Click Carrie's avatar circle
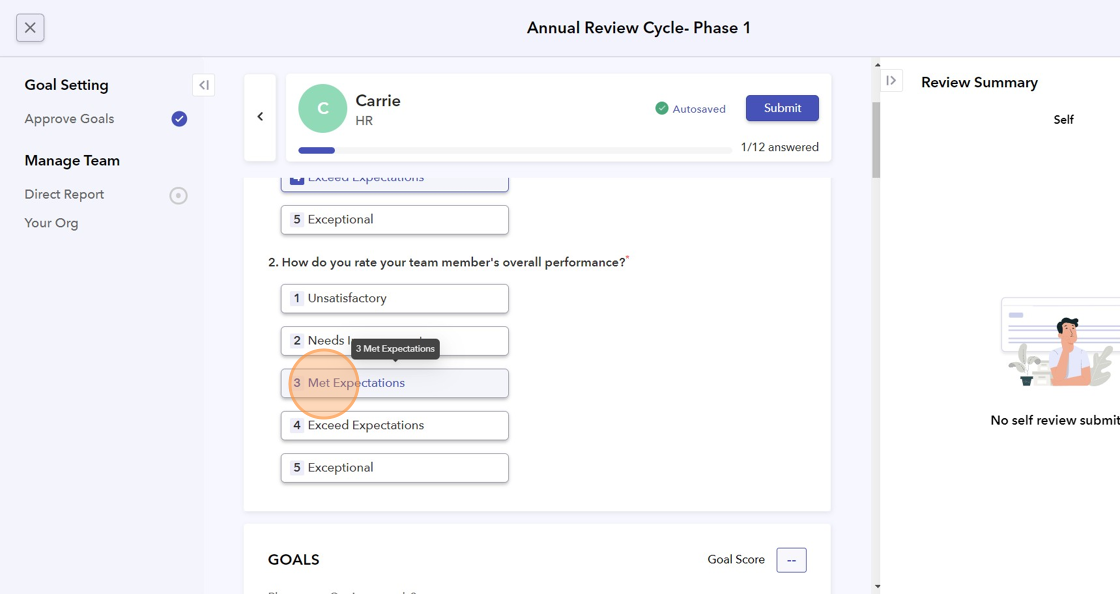The height and width of the screenshot is (594, 1120). pyautogui.click(x=322, y=109)
